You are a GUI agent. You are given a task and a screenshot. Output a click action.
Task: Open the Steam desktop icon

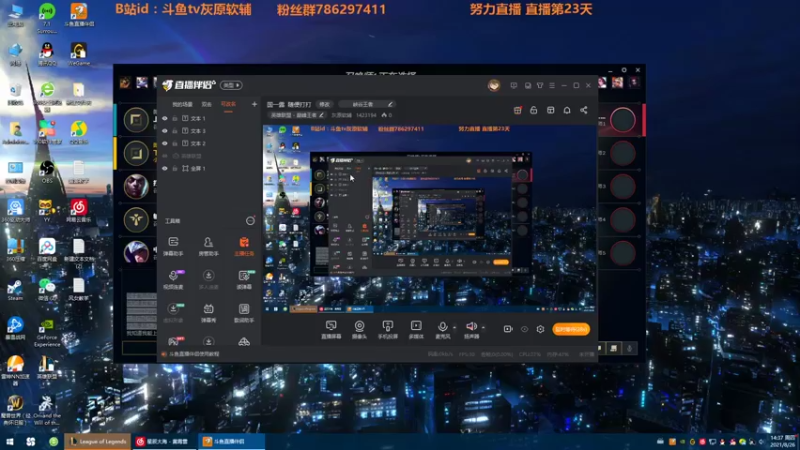15,289
